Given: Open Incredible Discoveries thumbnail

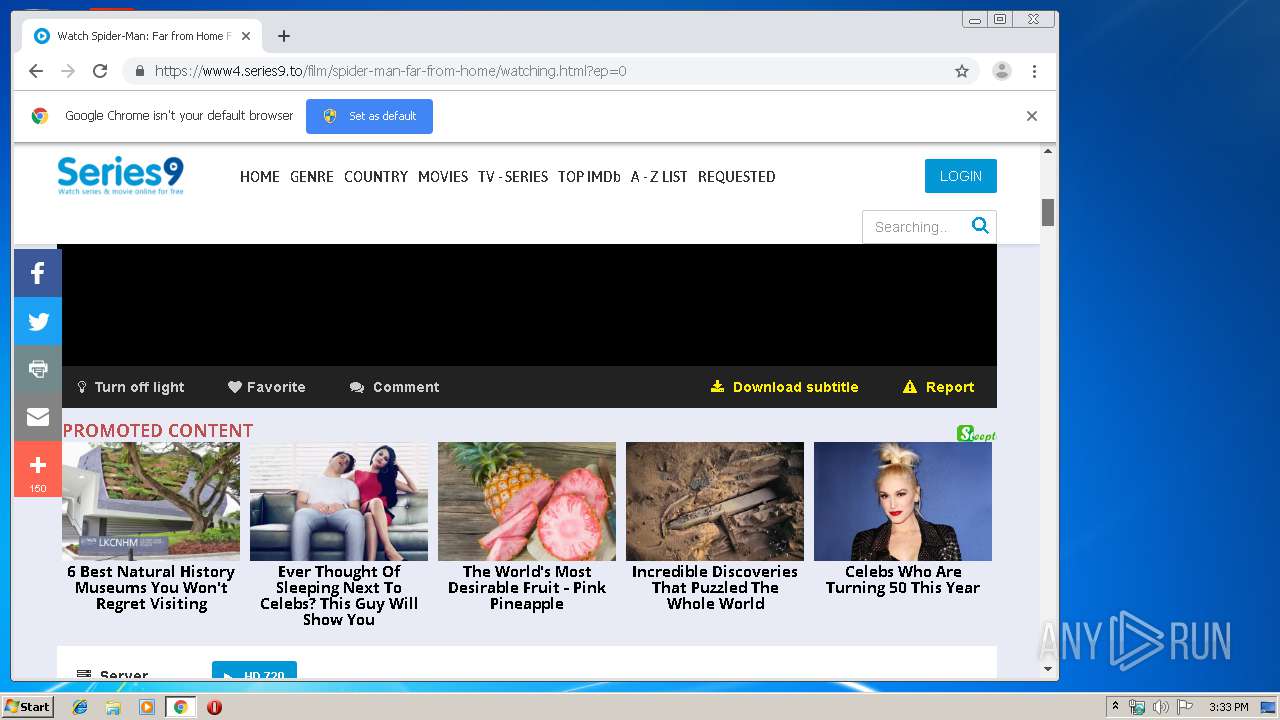Looking at the screenshot, I should (x=715, y=501).
